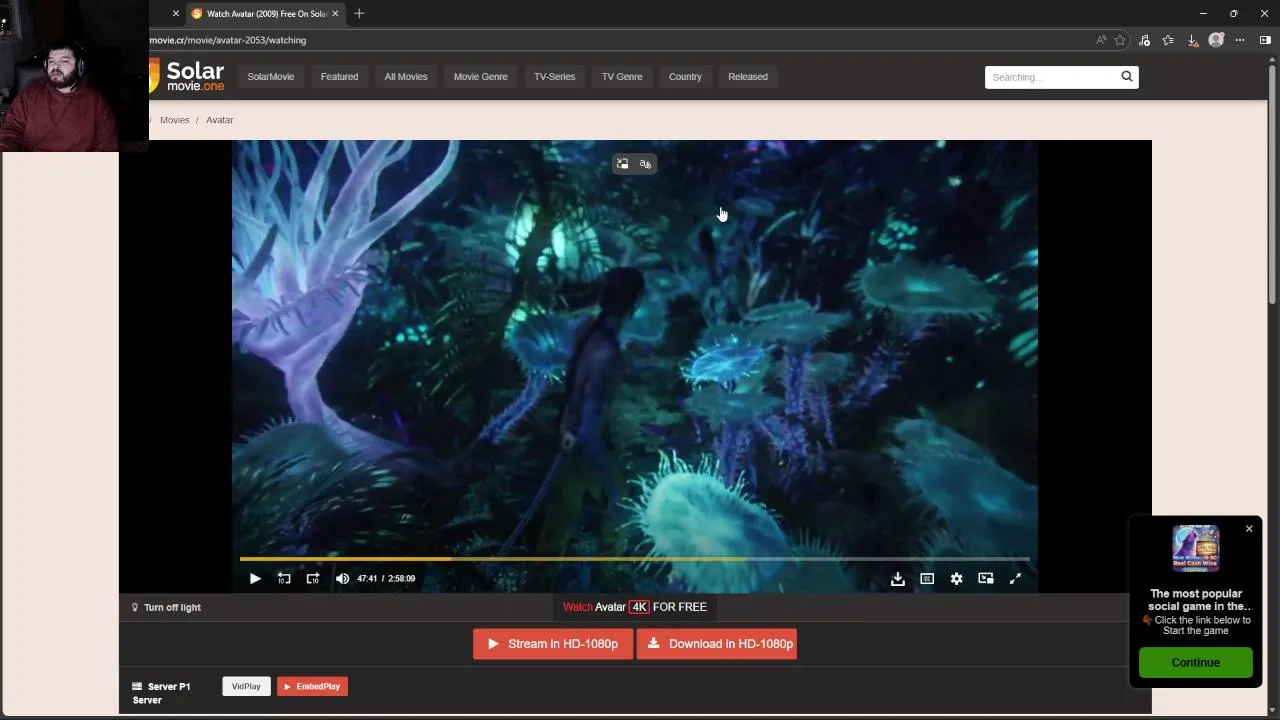The width and height of the screenshot is (1280, 720).
Task: Open the Featured menu item
Action: point(339,77)
